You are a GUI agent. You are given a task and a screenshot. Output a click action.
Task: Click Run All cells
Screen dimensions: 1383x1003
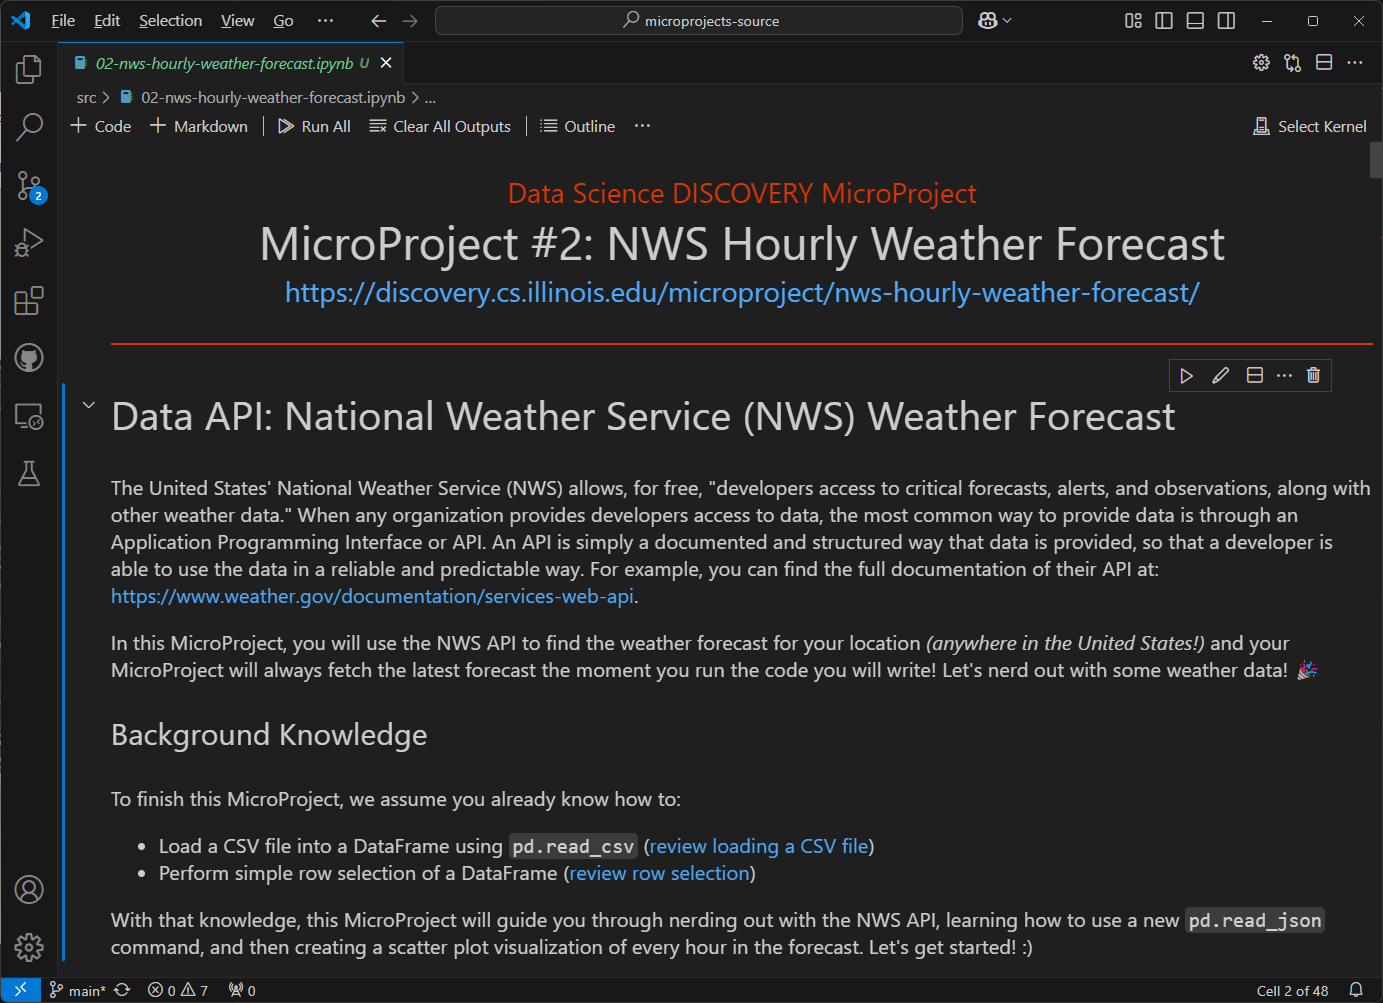tap(314, 126)
